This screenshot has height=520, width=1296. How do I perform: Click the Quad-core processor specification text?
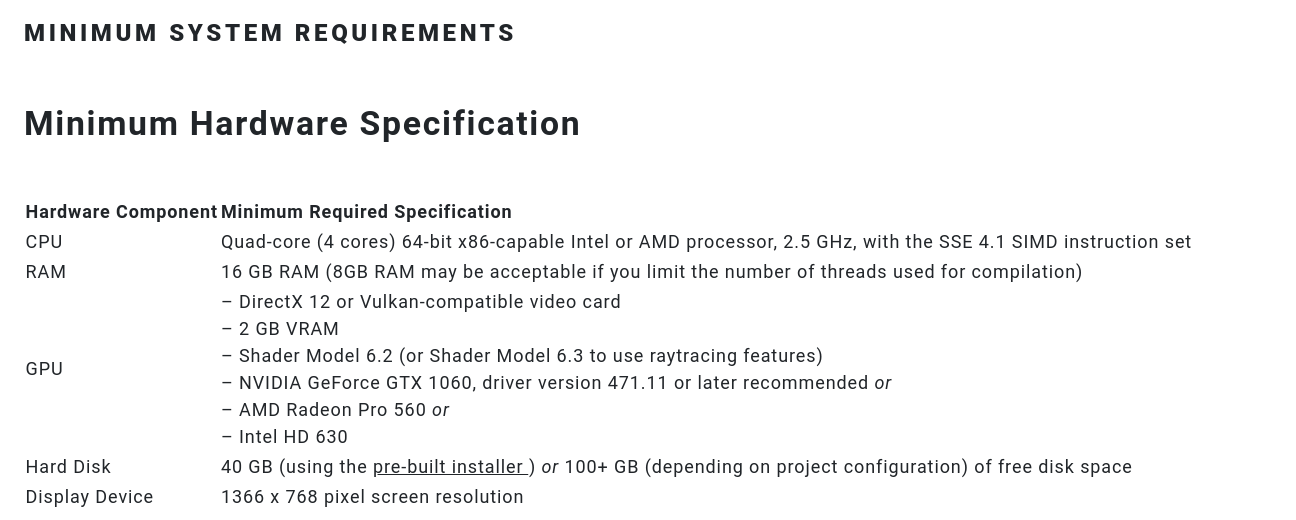(706, 242)
